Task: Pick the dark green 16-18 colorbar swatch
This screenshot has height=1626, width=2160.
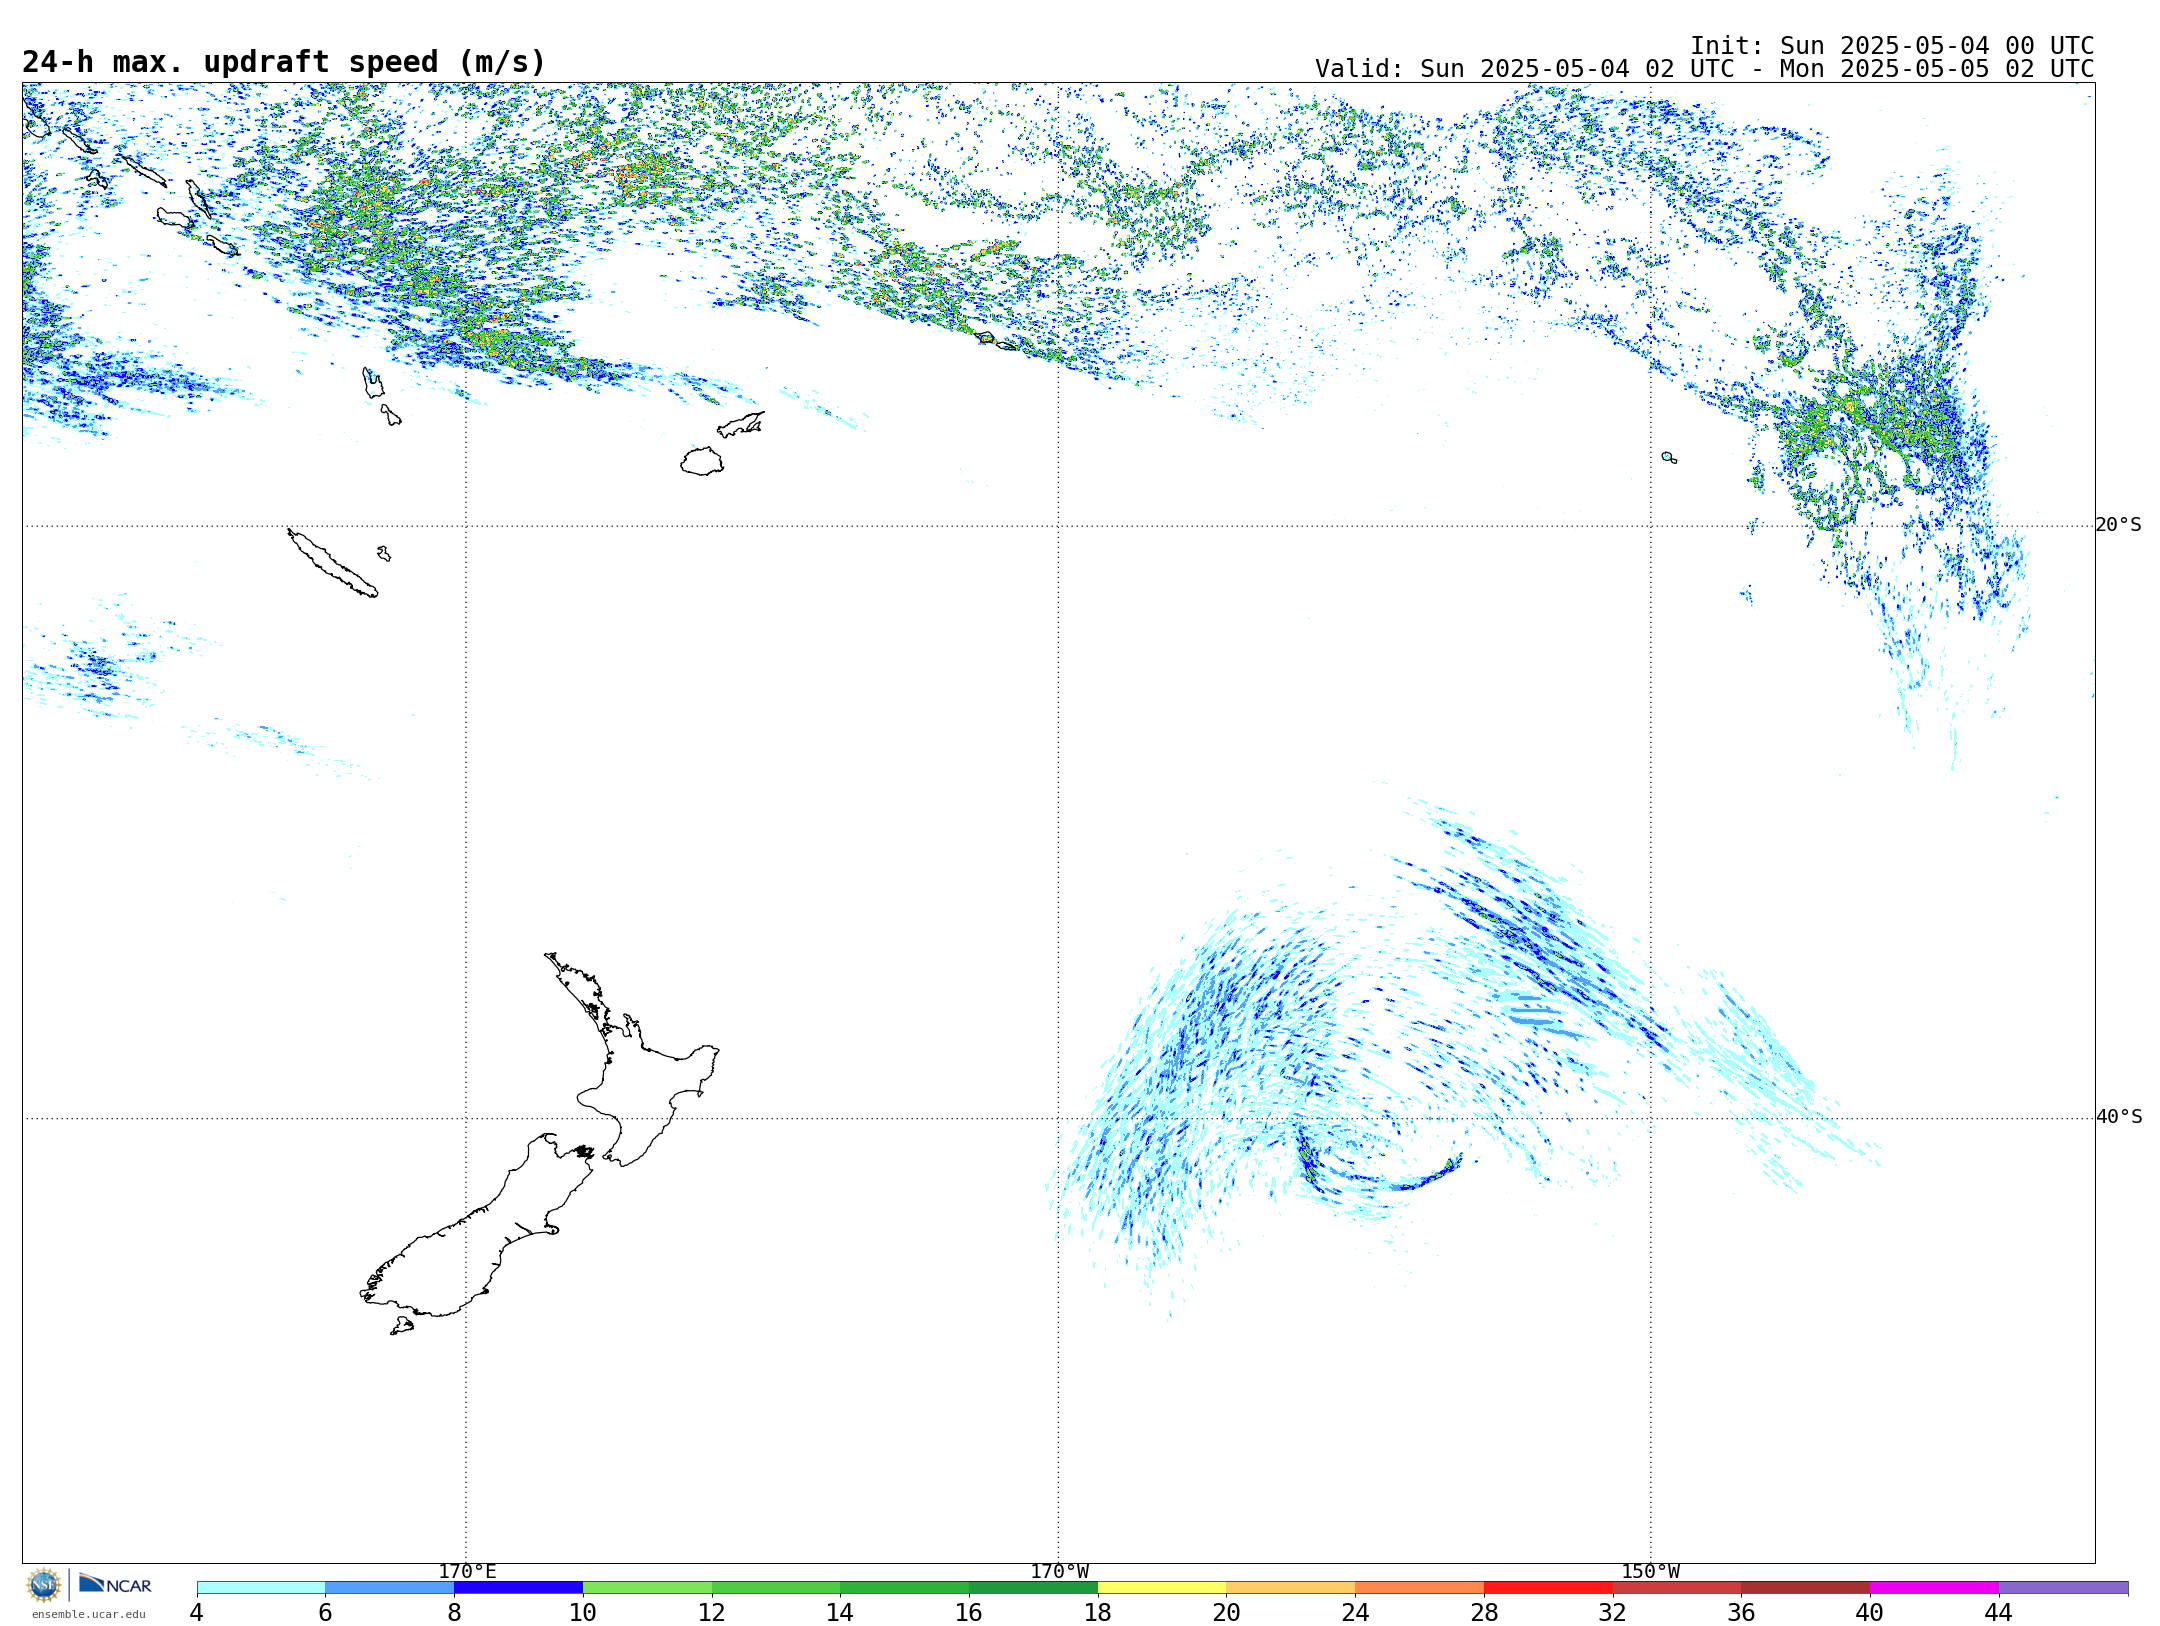Action: tap(1034, 1588)
